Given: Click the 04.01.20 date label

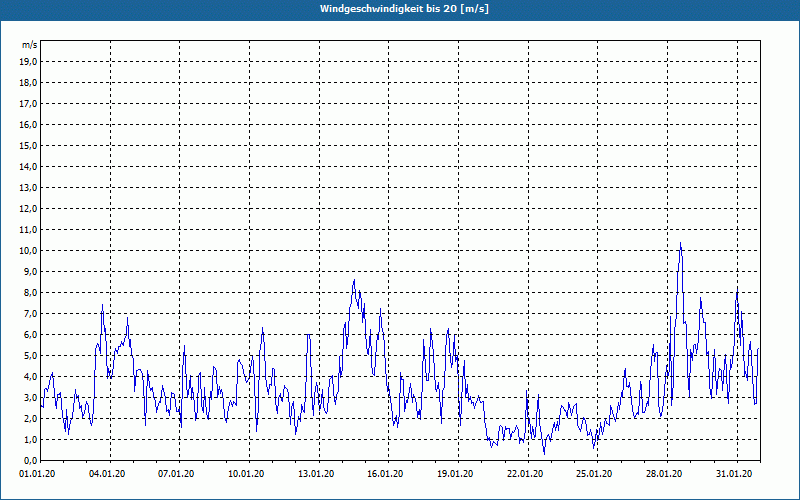Looking at the screenshot, I should [x=107, y=473].
